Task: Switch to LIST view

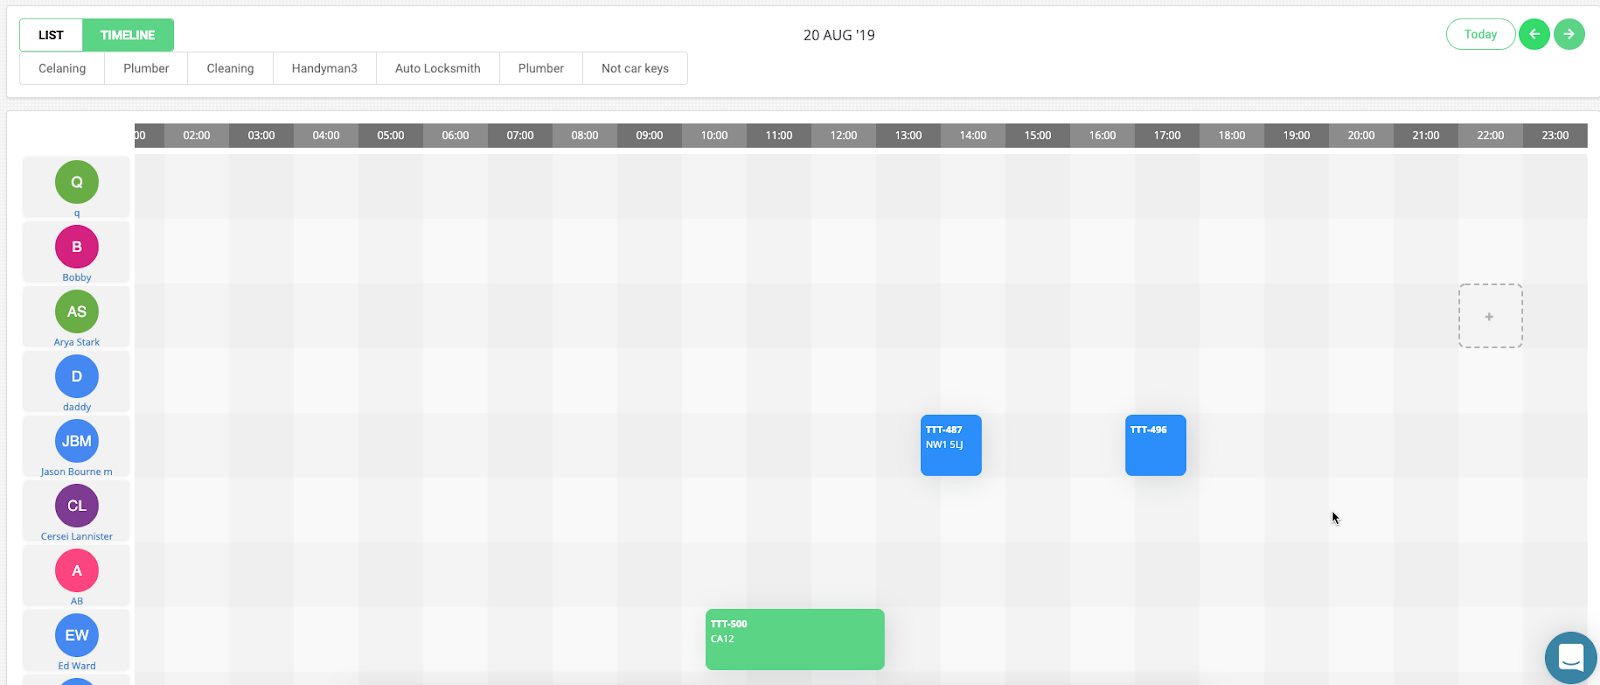Action: click(51, 35)
